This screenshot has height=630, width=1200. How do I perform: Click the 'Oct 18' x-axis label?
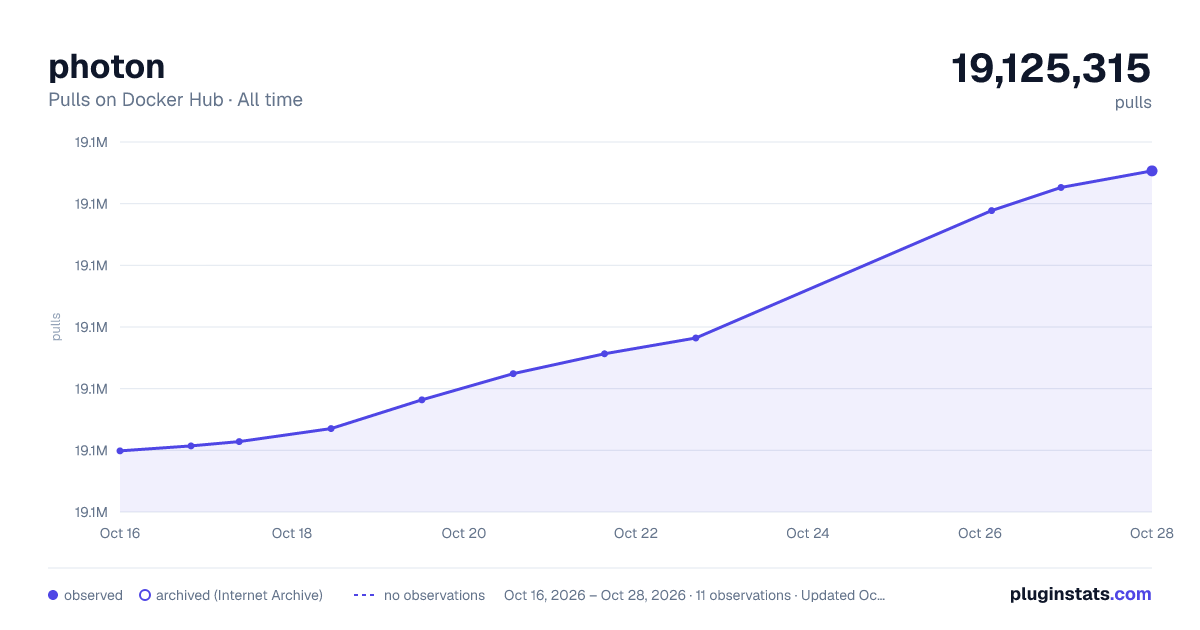(292, 533)
